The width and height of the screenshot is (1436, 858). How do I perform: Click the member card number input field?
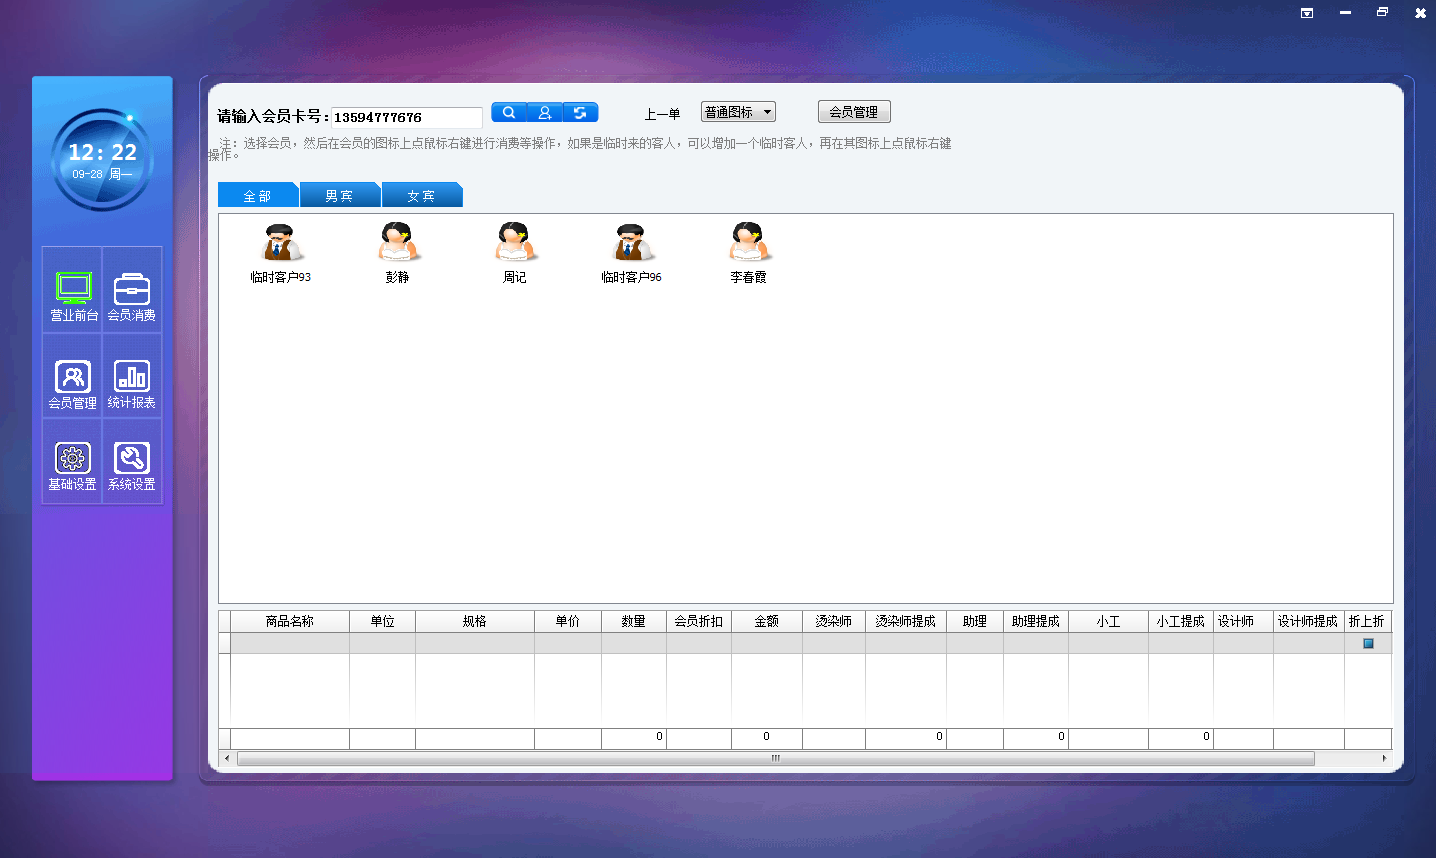point(406,117)
